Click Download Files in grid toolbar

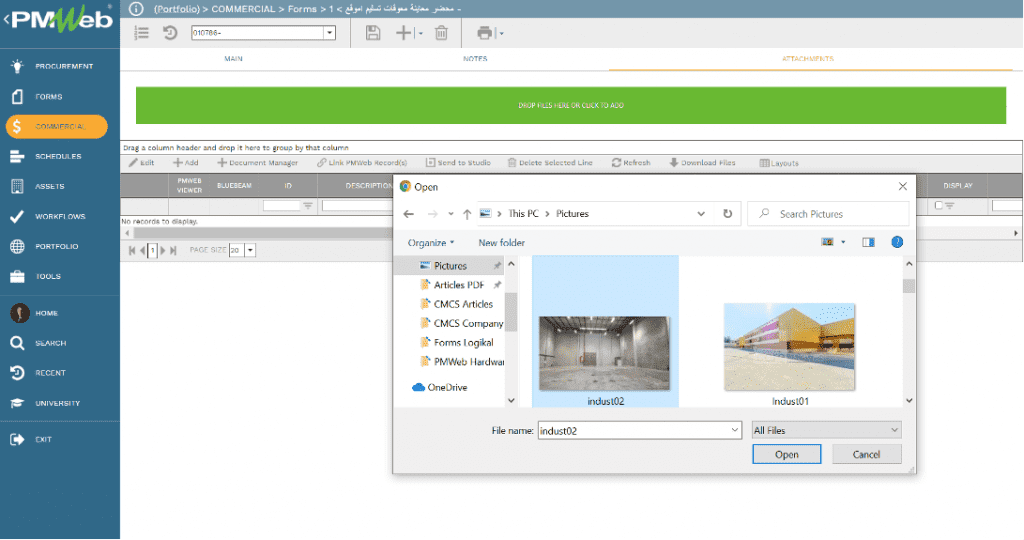pyautogui.click(x=702, y=163)
